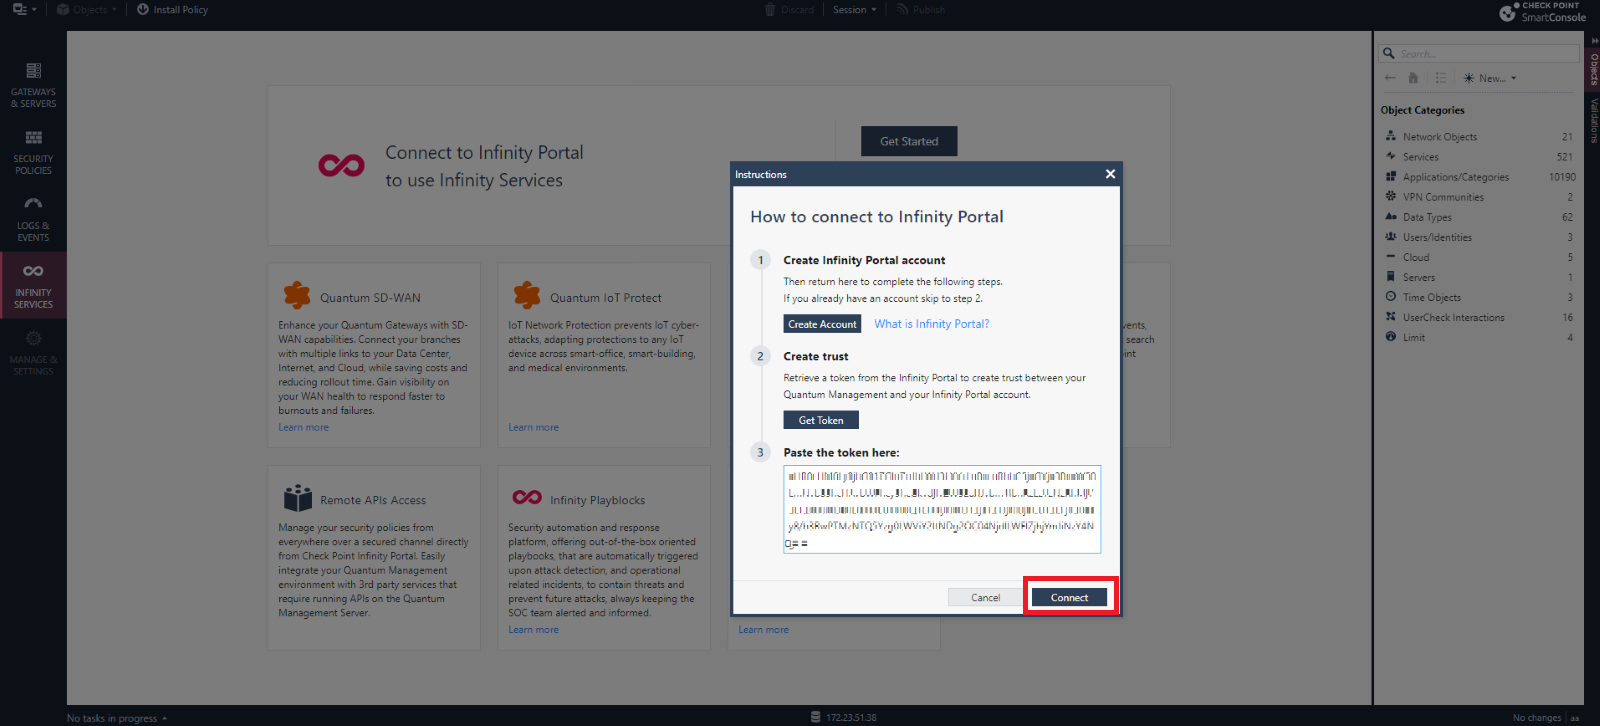Click the Get Started button
The height and width of the screenshot is (726, 1600).
[x=909, y=141]
